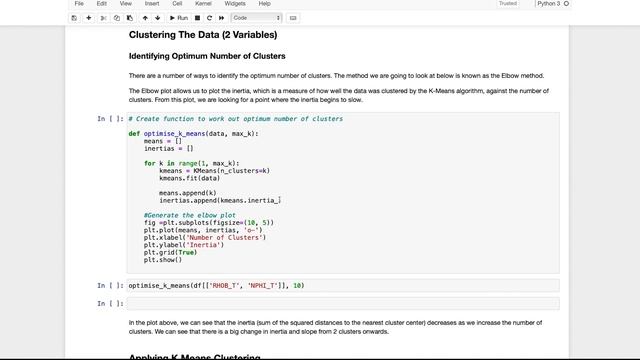Copy selected cells icon
Image resolution: width=640 pixels, height=360 pixels.
[117, 18]
